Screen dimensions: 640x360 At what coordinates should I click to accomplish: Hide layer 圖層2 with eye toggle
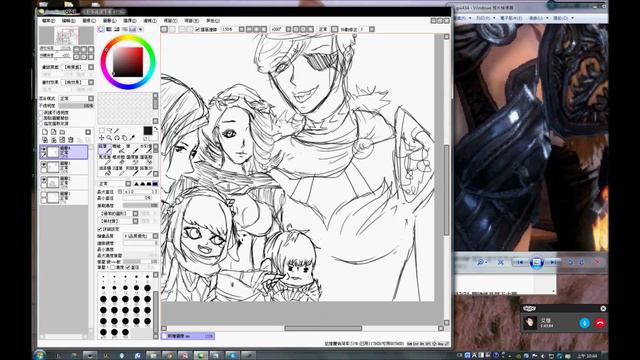click(x=44, y=179)
